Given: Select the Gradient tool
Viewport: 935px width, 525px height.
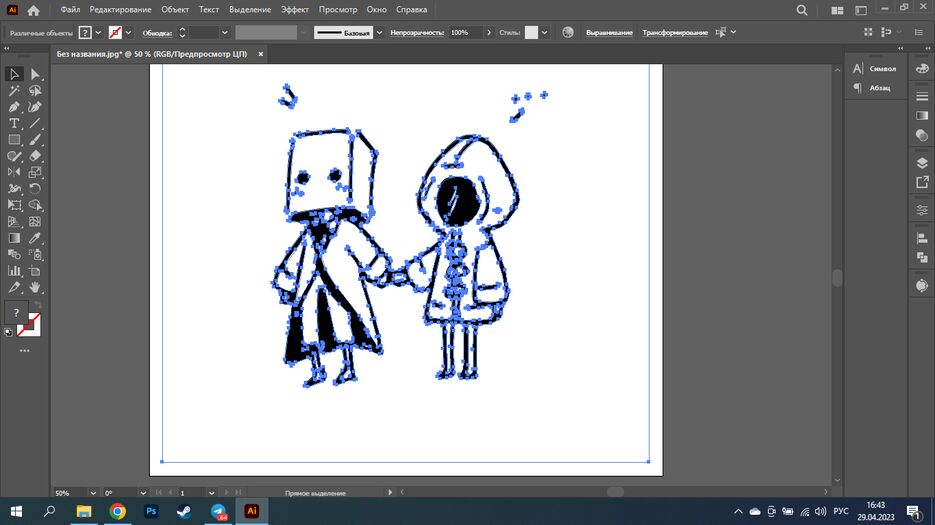Looking at the screenshot, I should point(14,238).
